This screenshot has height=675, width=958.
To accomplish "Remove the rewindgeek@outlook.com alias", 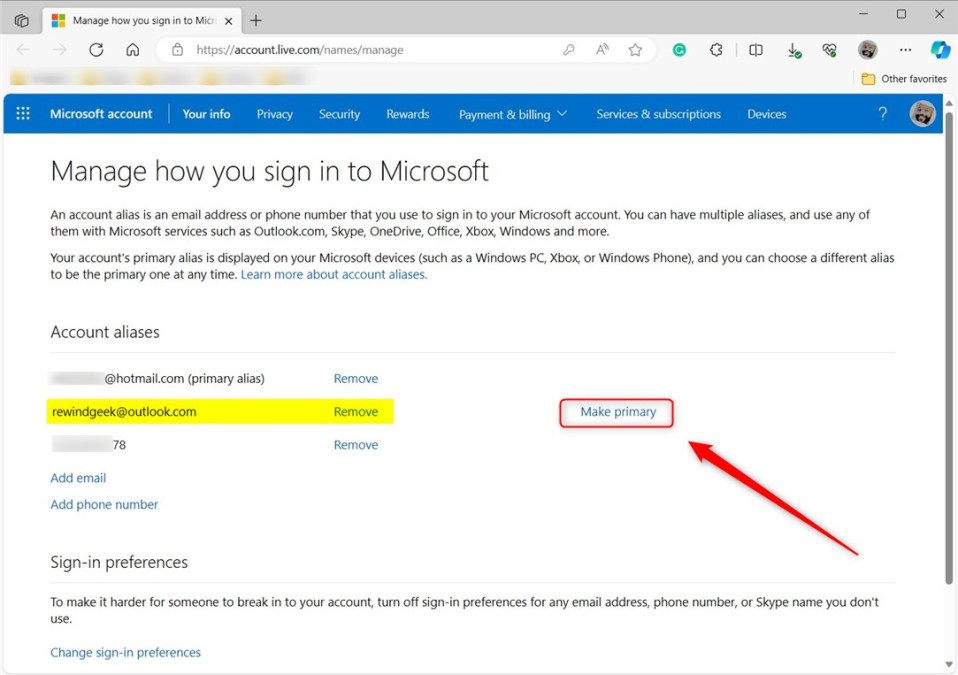I will (x=356, y=412).
